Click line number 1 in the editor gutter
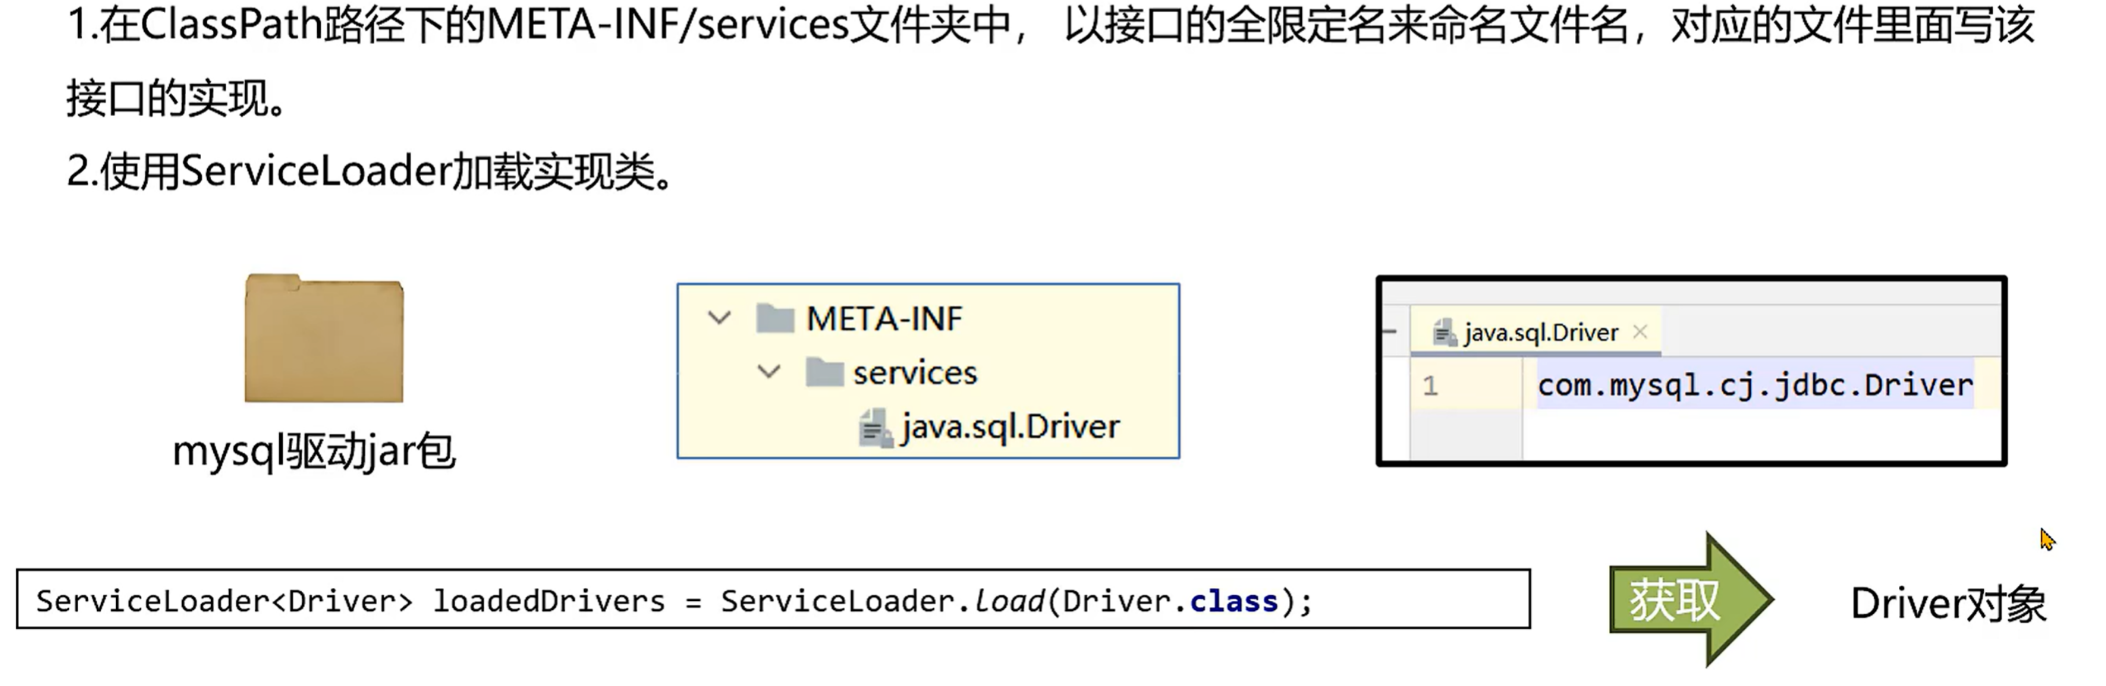This screenshot has width=2106, height=686. (1430, 386)
